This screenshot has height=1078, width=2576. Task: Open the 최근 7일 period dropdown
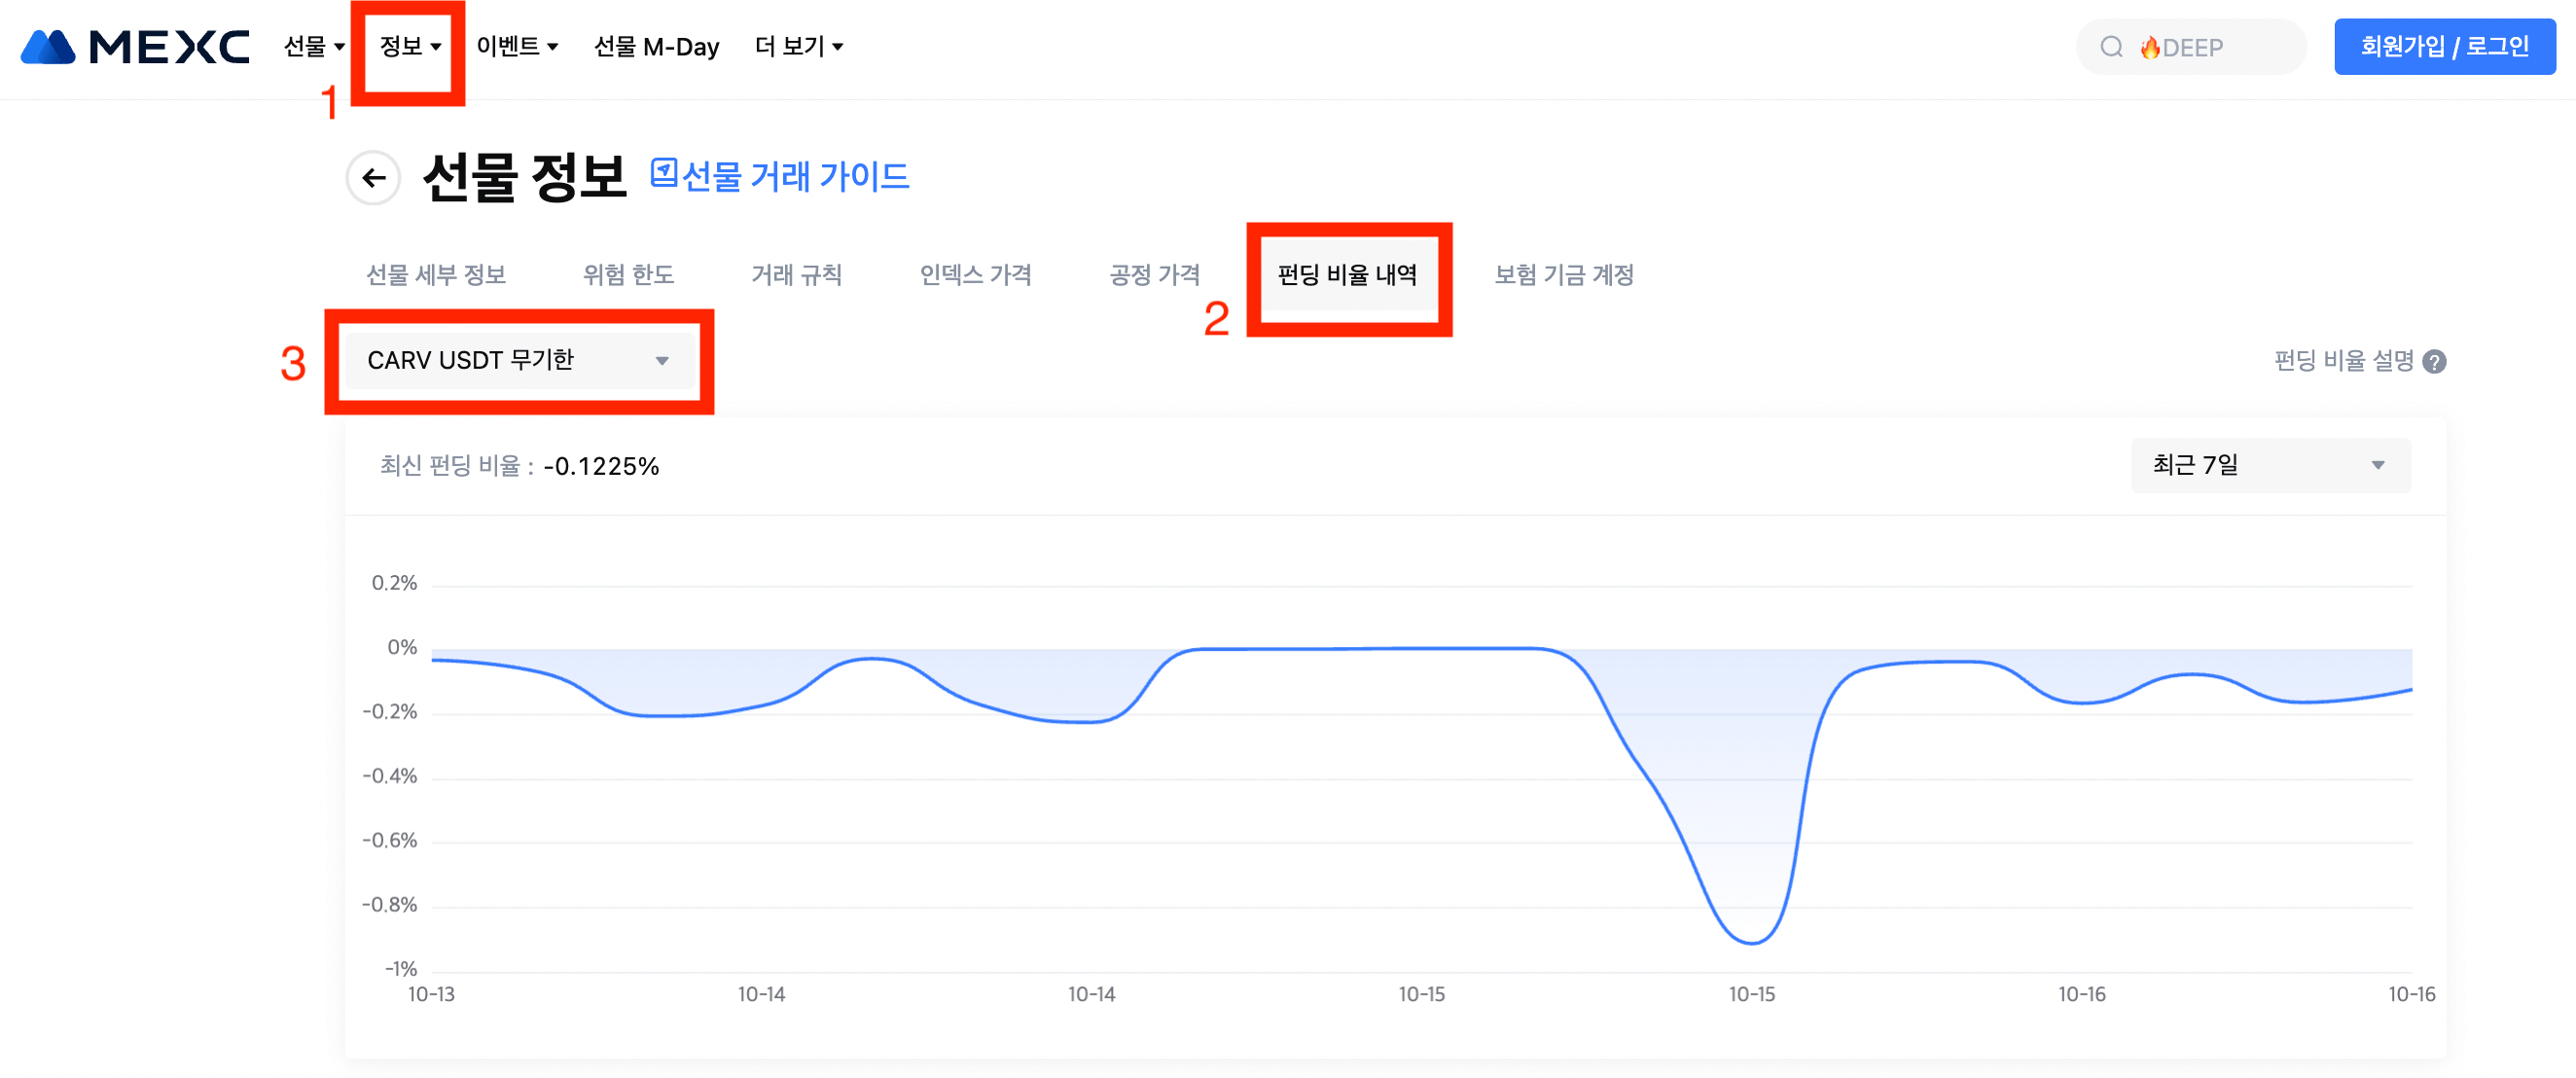[2269, 465]
